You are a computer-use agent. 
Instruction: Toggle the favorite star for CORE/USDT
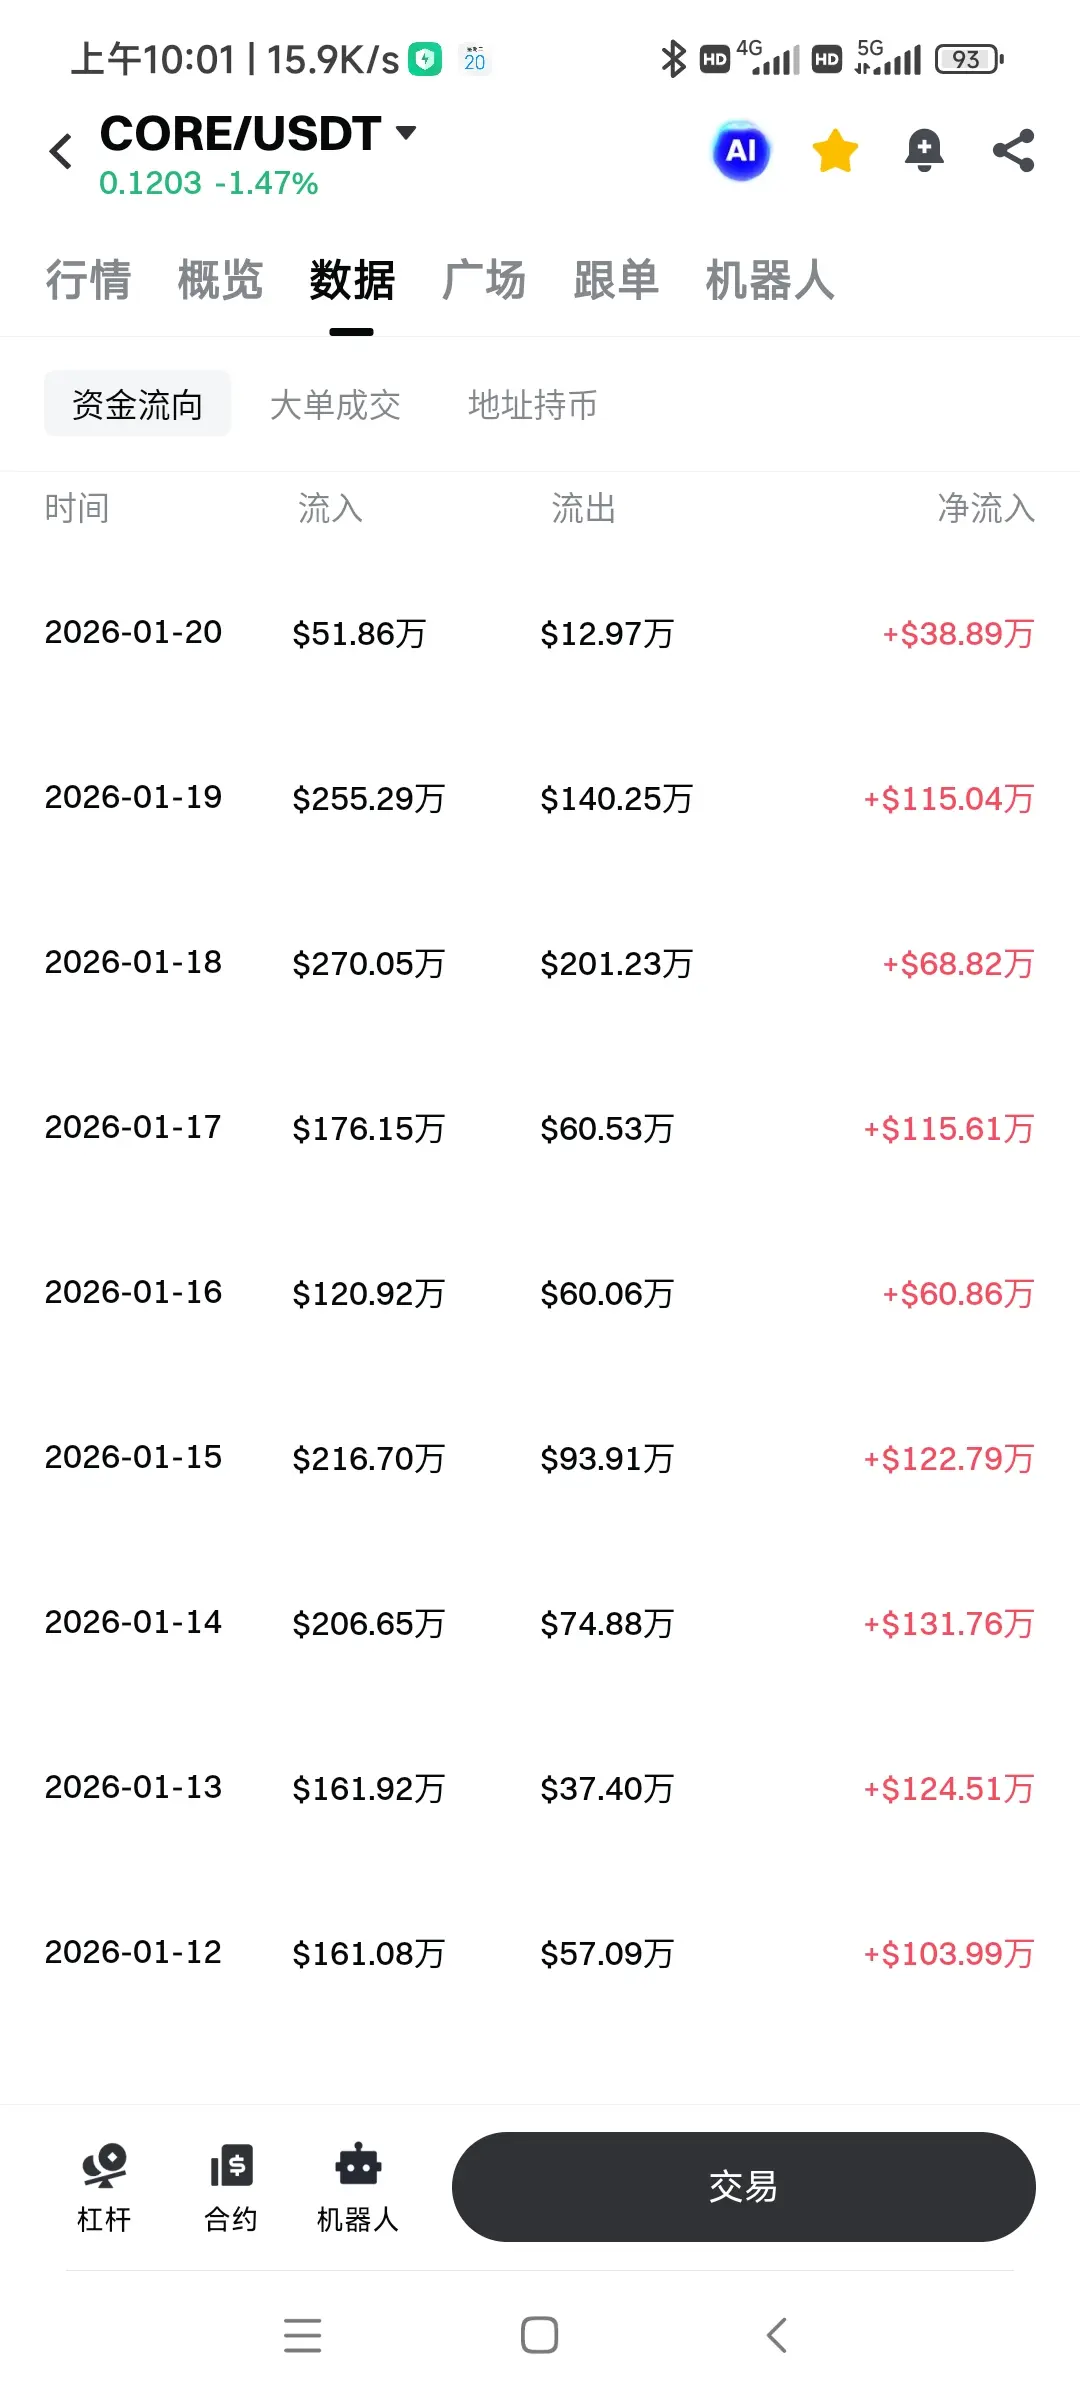pyautogui.click(x=835, y=151)
